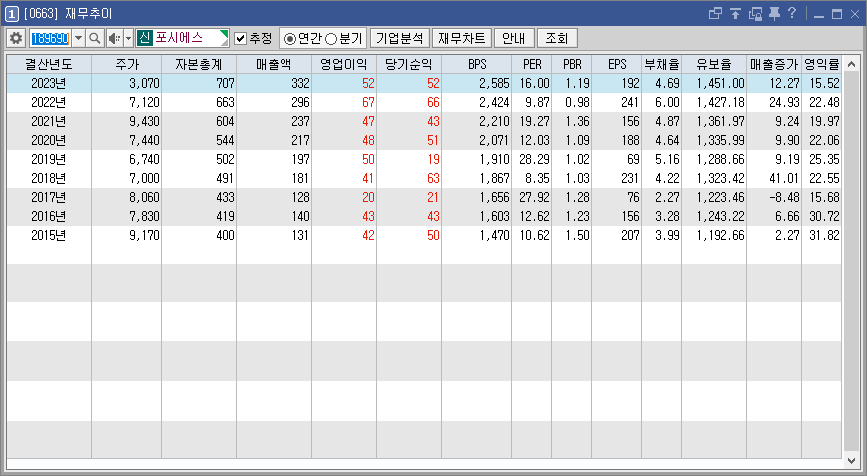
Task: Click the EPS column header
Action: click(x=617, y=64)
